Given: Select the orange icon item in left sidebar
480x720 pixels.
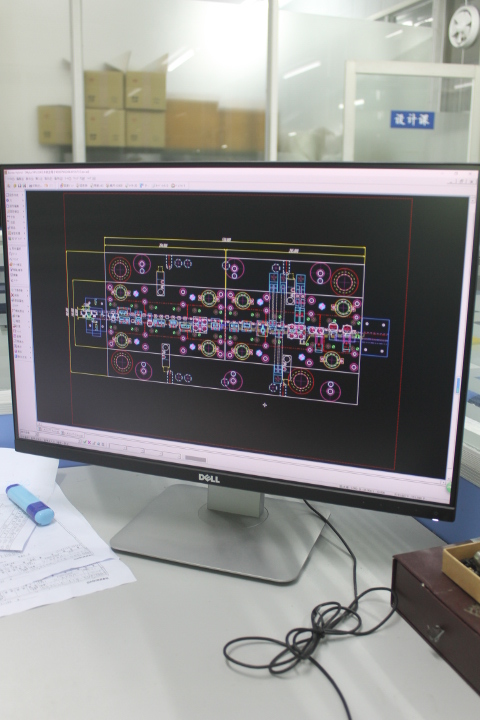Looking at the screenshot, I should pos(11,264).
